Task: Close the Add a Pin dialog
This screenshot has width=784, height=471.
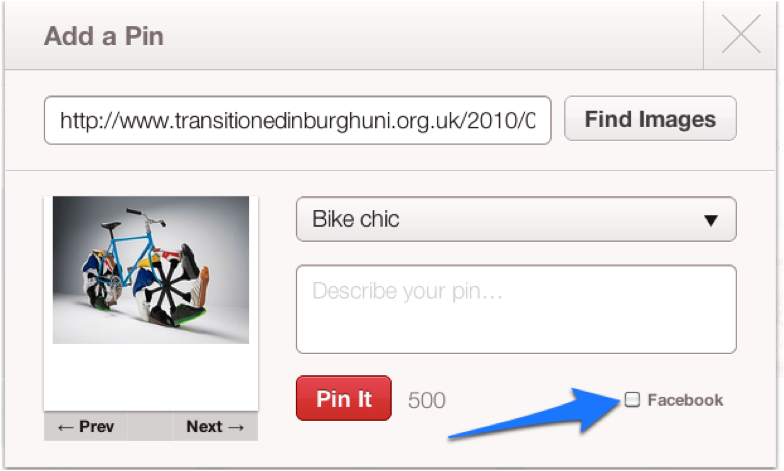Action: coord(741,34)
